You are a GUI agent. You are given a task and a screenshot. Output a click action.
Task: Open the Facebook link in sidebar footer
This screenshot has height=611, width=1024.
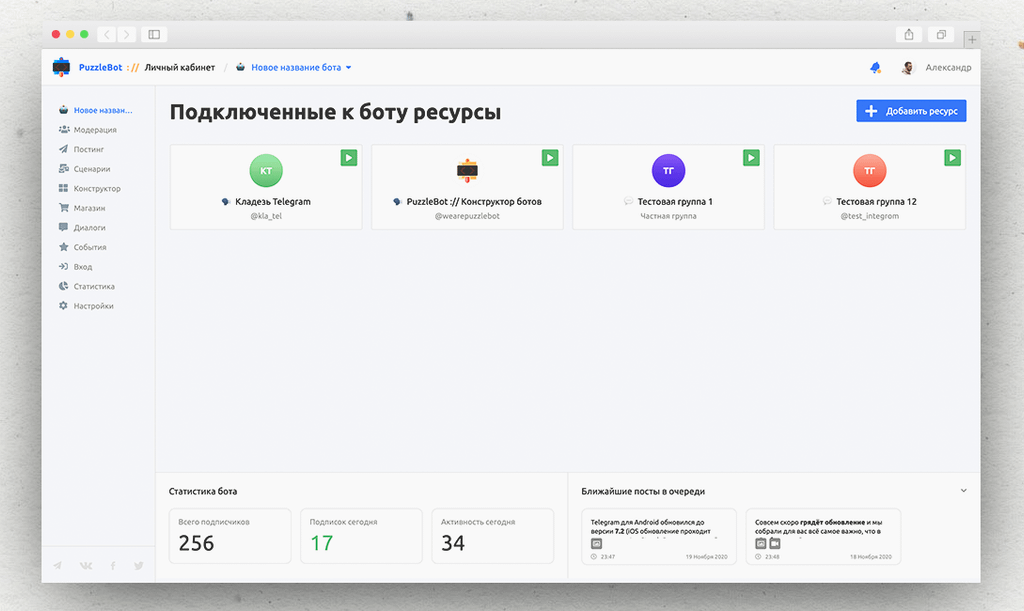coord(113,565)
